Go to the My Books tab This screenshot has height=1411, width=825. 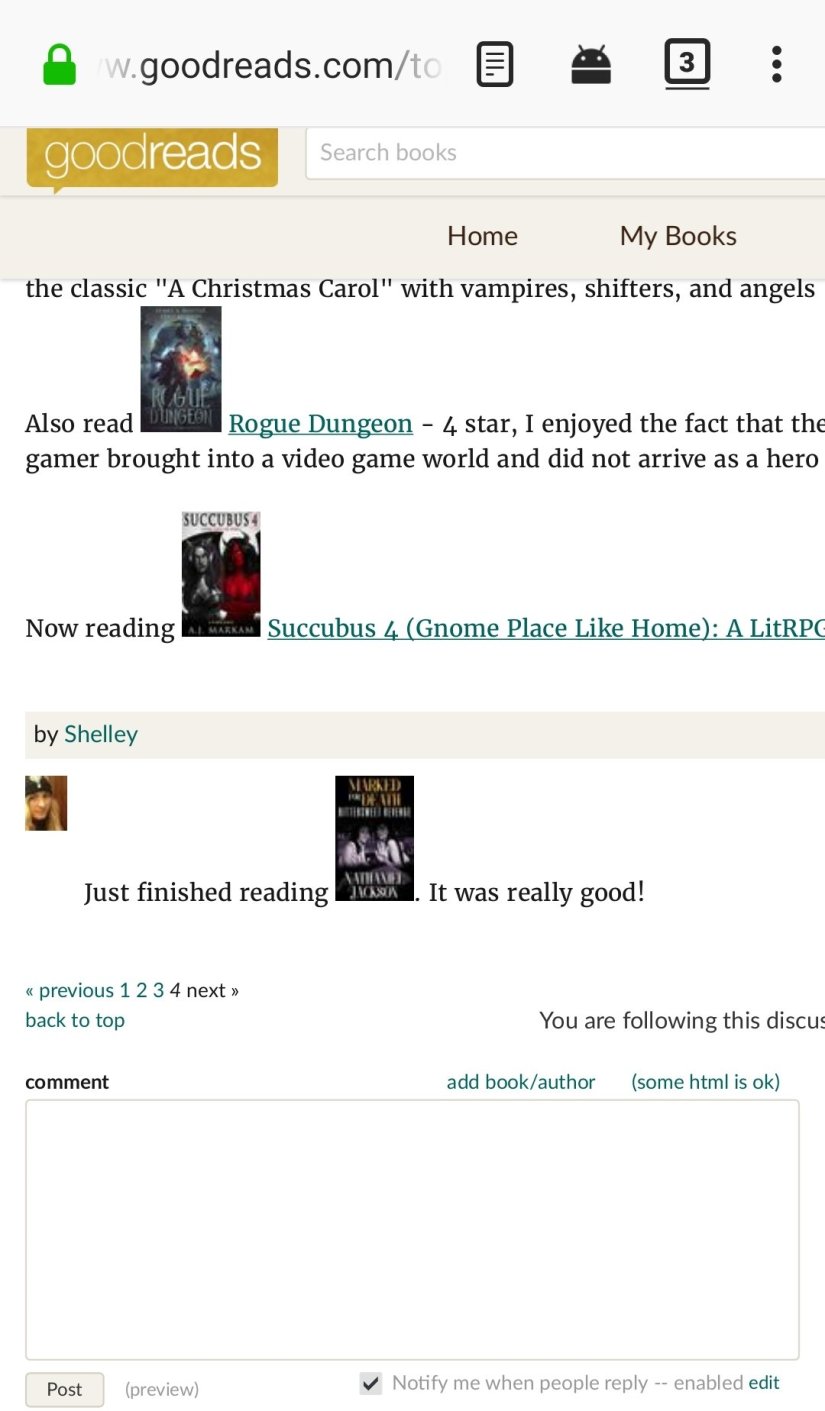678,236
